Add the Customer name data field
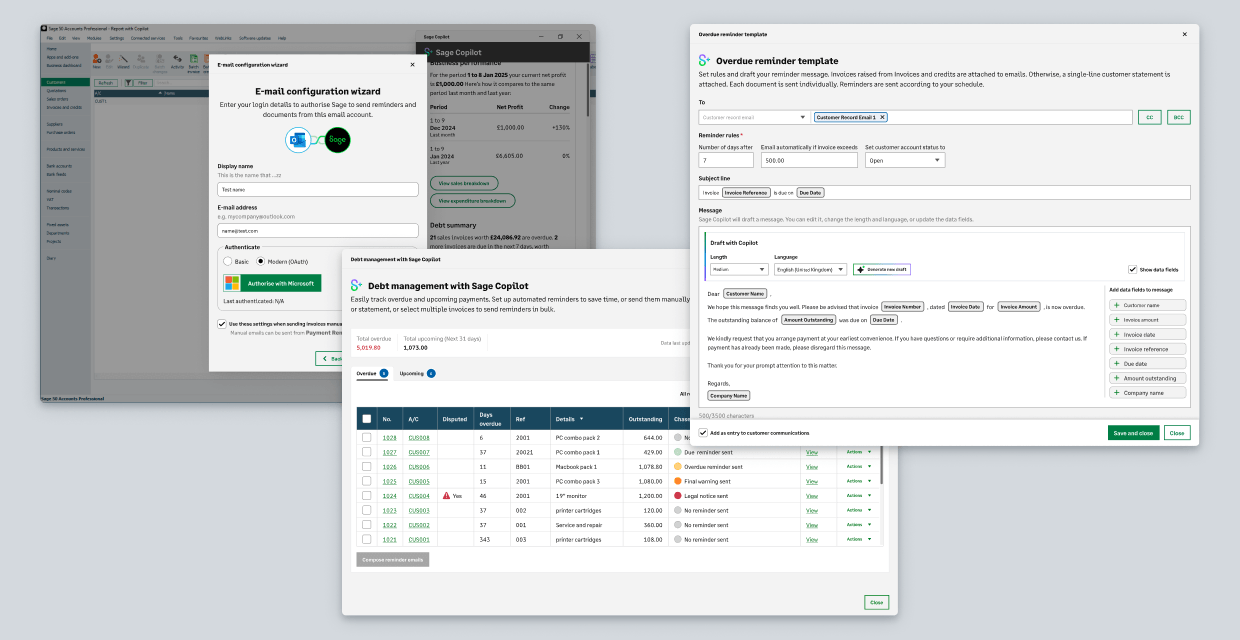The height and width of the screenshot is (640, 1240). [x=1148, y=305]
